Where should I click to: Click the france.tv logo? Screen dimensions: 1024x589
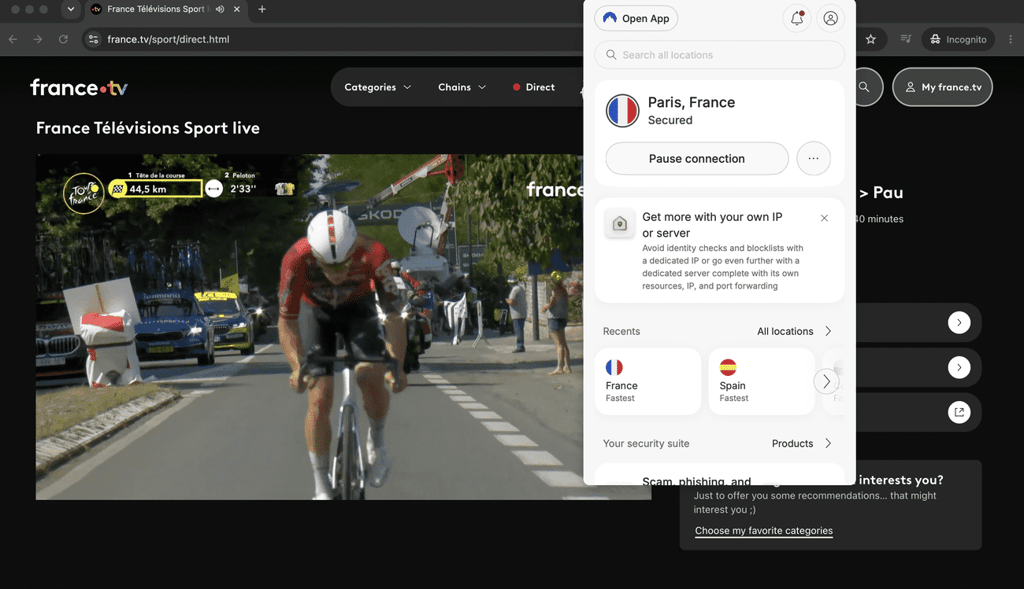[79, 88]
